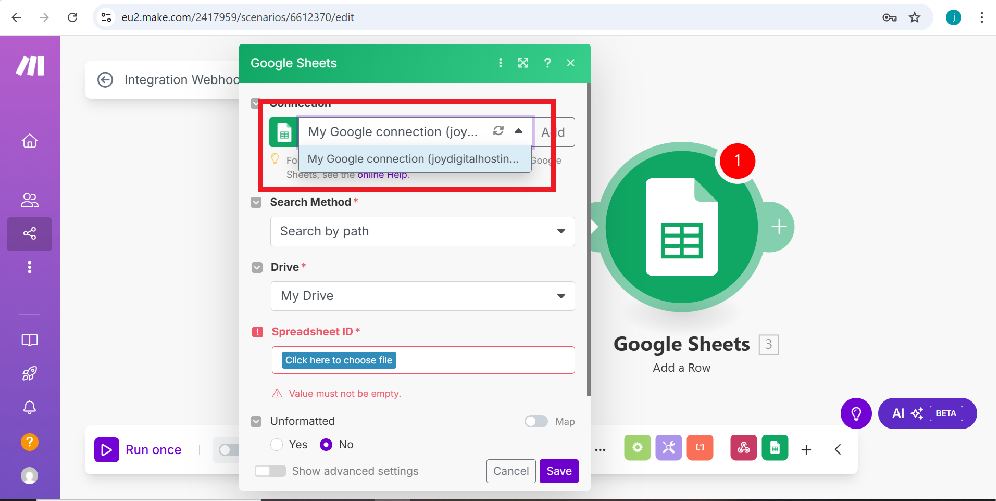
Task: Reload the browser page
Action: pyautogui.click(x=72, y=17)
